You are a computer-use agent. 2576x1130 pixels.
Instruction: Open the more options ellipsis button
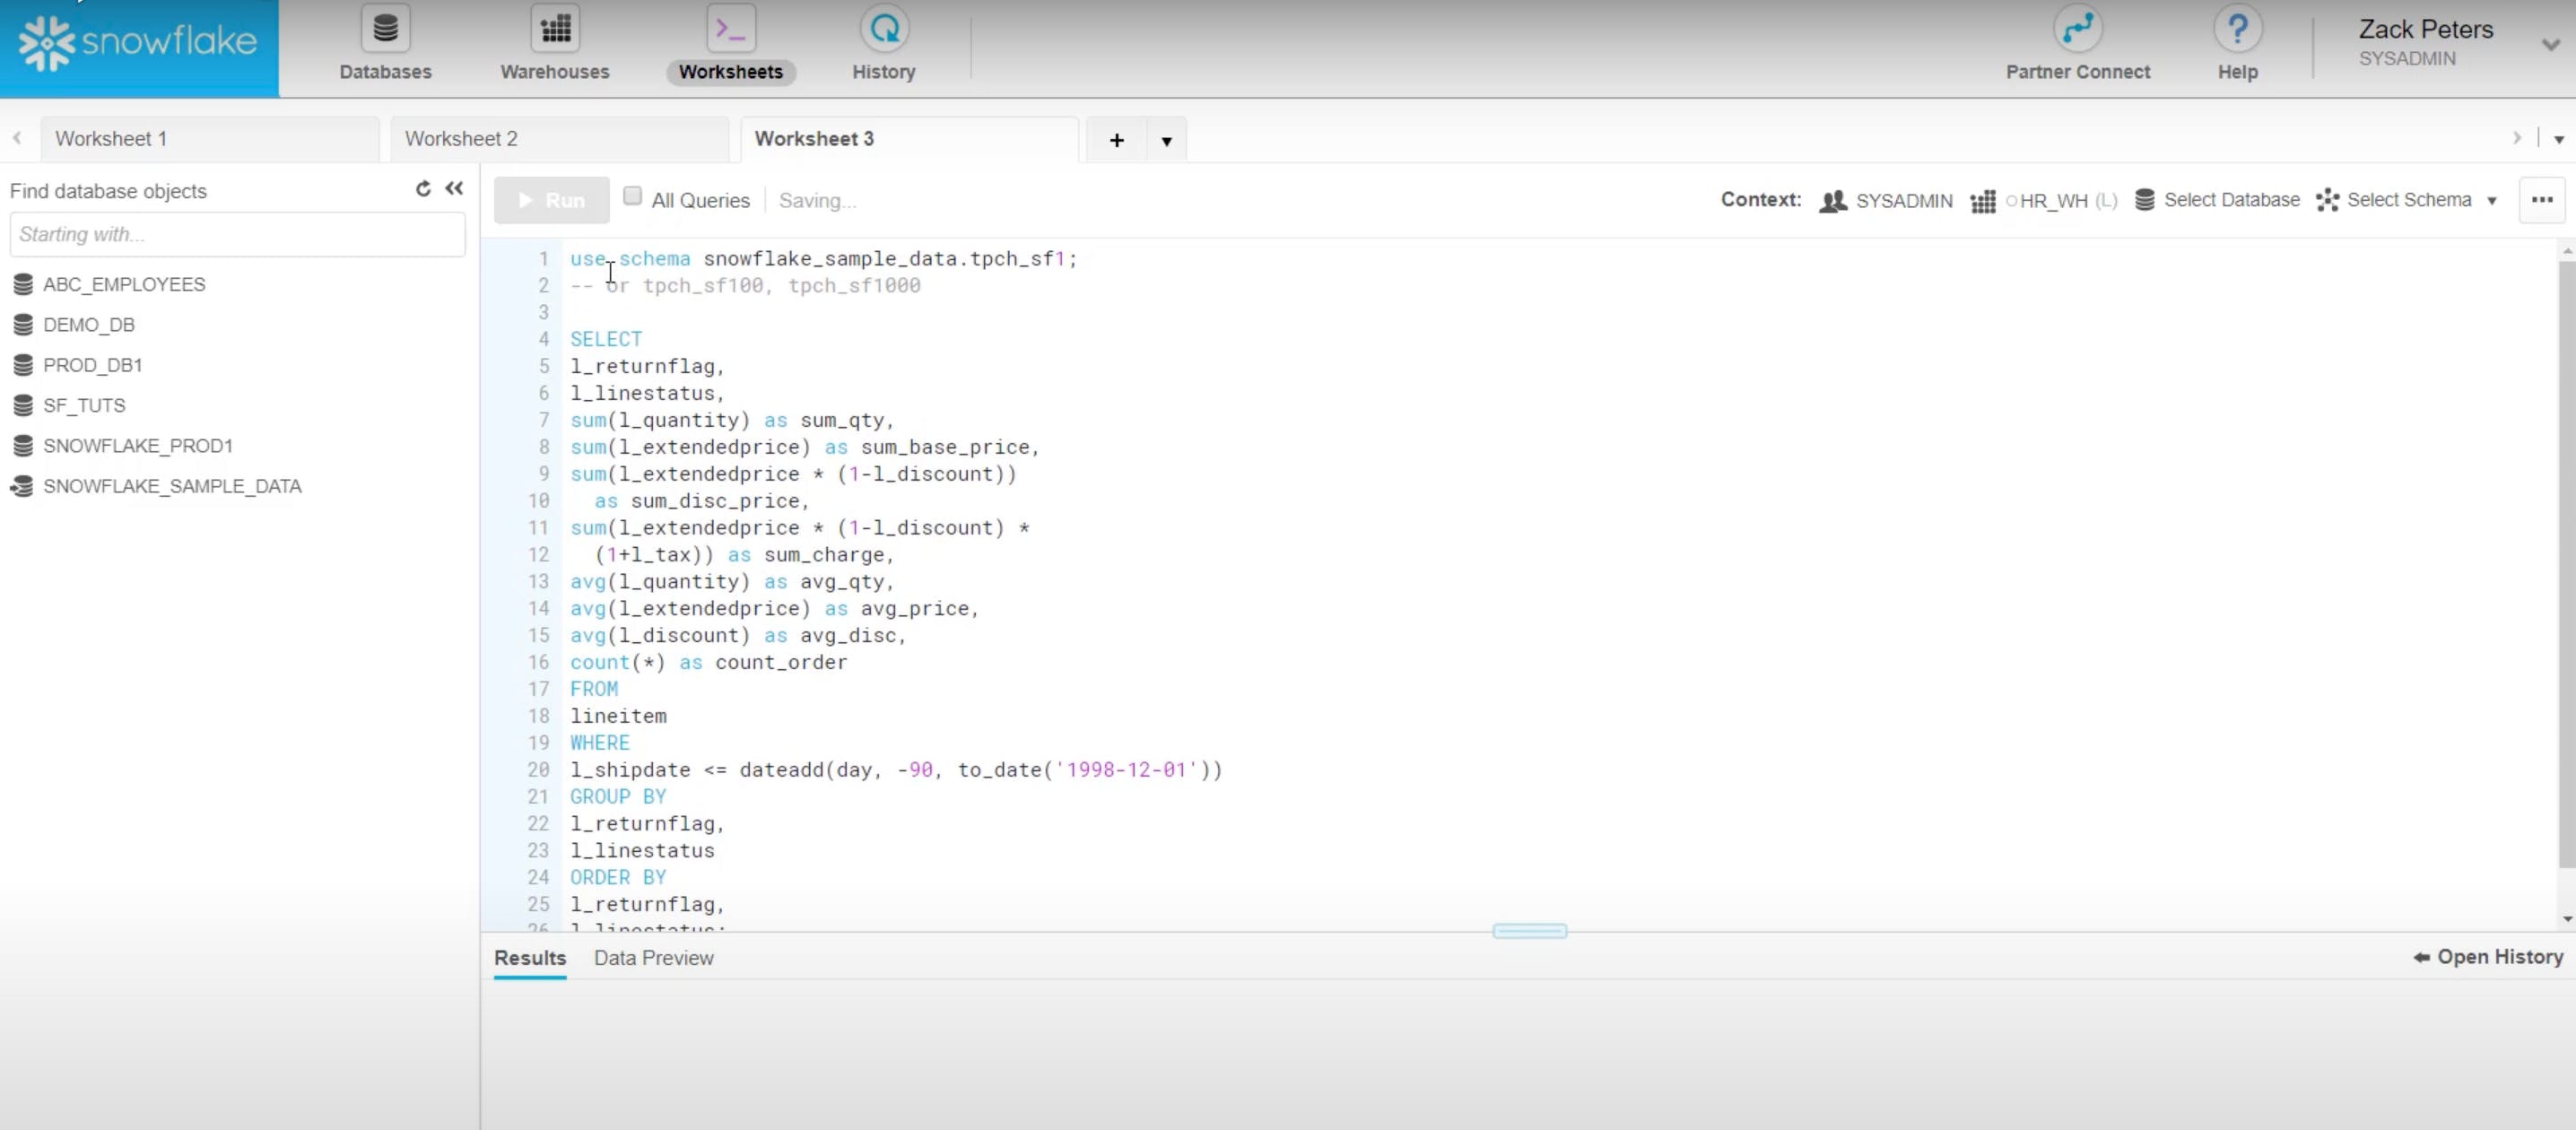coord(2541,200)
